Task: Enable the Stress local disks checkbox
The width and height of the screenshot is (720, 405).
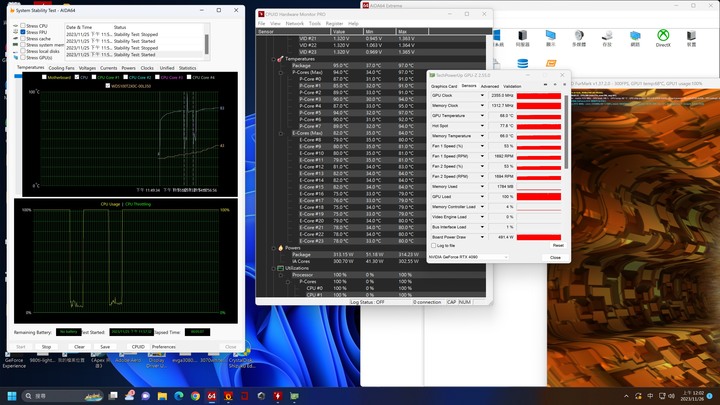Action: tap(22, 51)
